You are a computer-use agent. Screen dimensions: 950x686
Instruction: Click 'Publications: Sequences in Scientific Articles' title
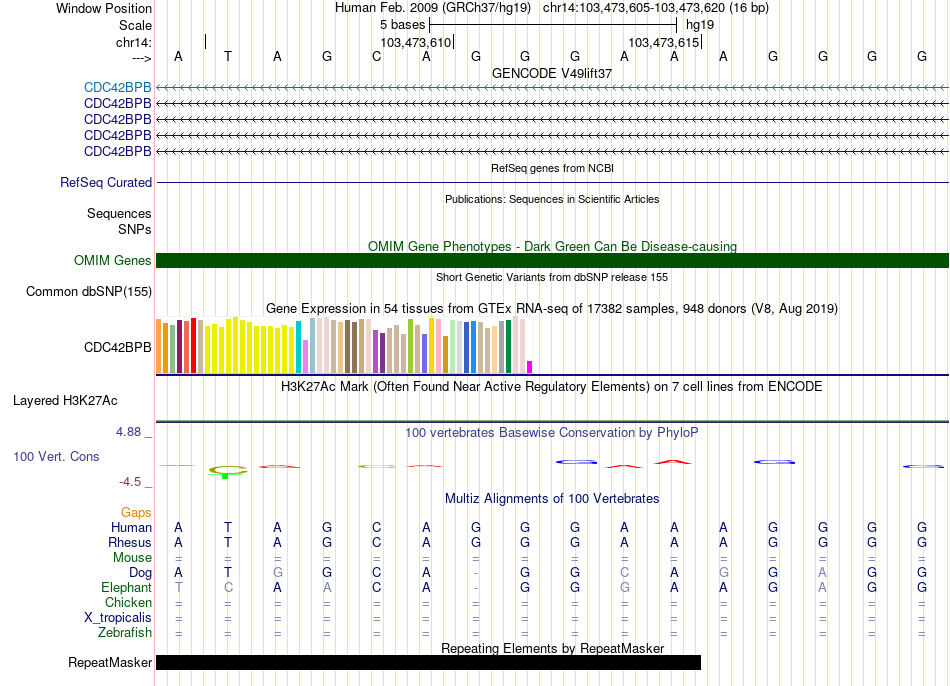tap(552, 199)
